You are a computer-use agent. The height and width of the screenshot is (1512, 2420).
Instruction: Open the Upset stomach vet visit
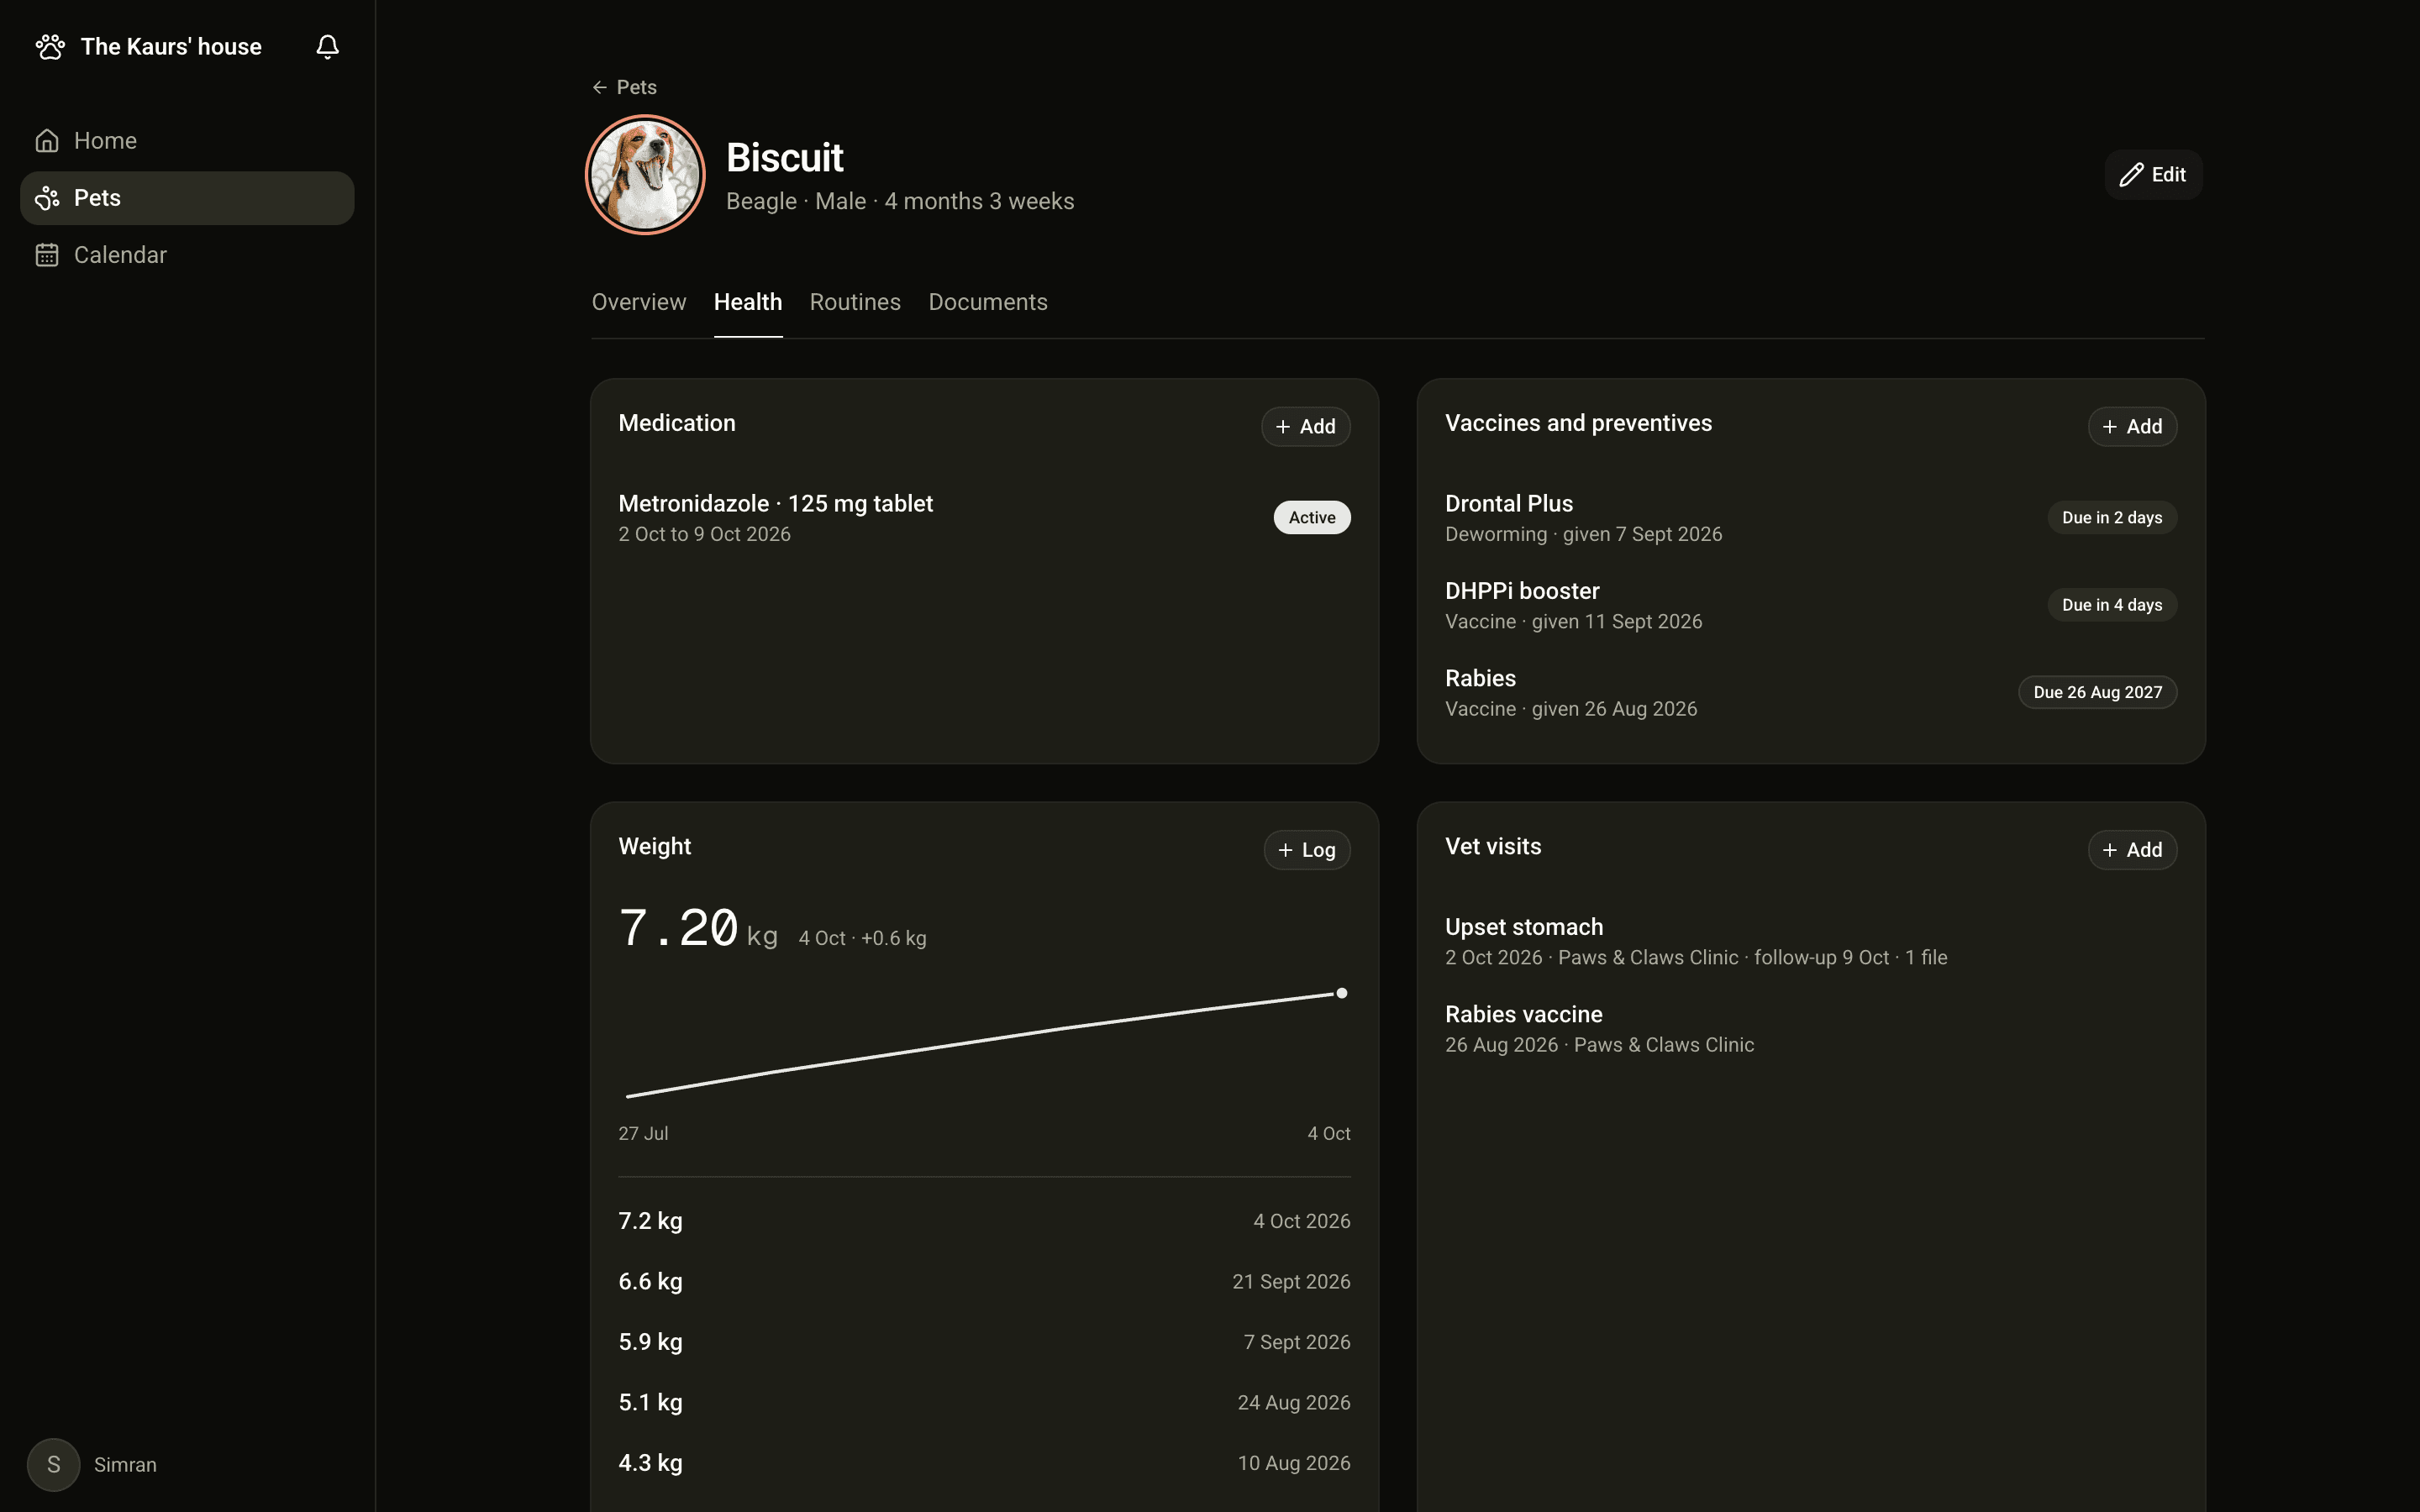click(1811, 941)
